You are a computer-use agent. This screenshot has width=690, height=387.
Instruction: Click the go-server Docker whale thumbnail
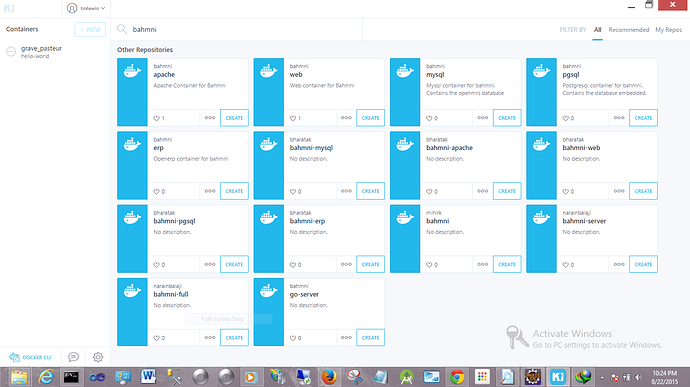click(x=268, y=312)
